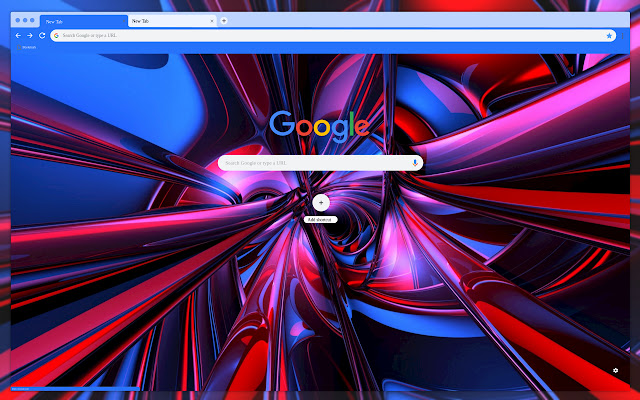Switch to the second New Tab
The image size is (640, 400).
tap(172, 21)
